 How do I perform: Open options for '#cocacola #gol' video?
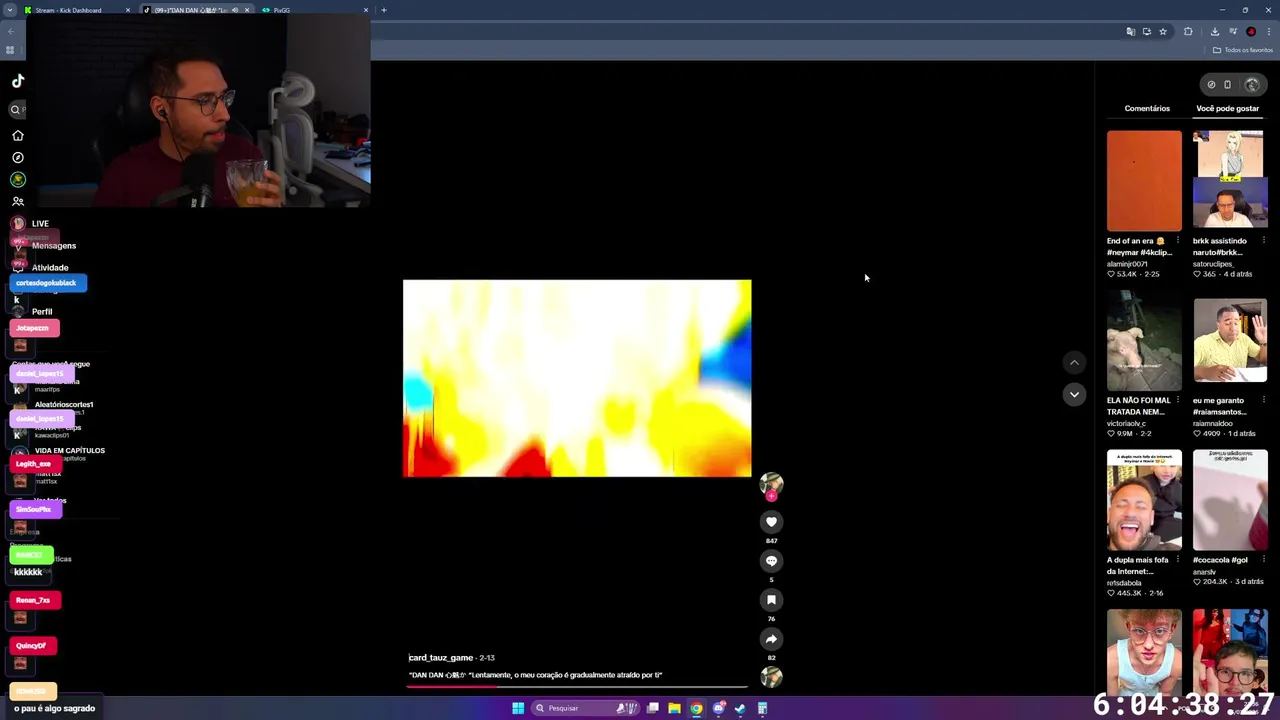[1263, 560]
